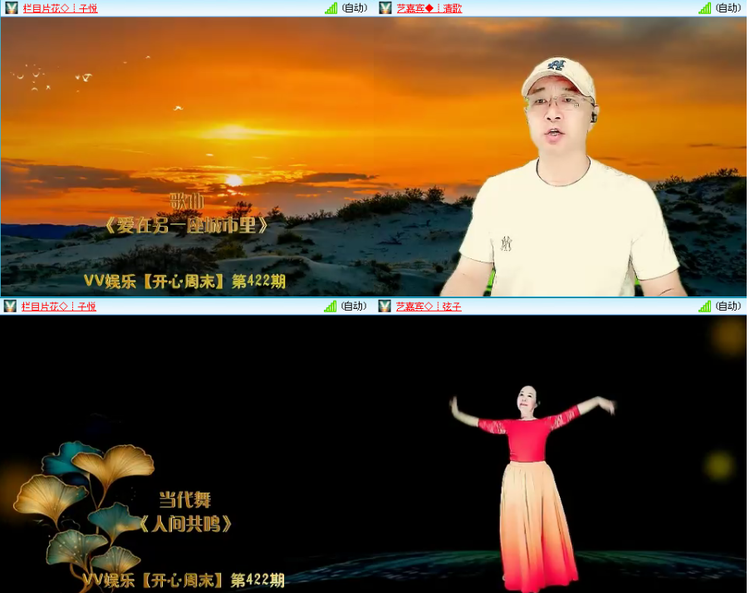This screenshot has width=750, height=593.
Task: Select the video of the singer in the white cap
Action: pyautogui.click(x=561, y=156)
